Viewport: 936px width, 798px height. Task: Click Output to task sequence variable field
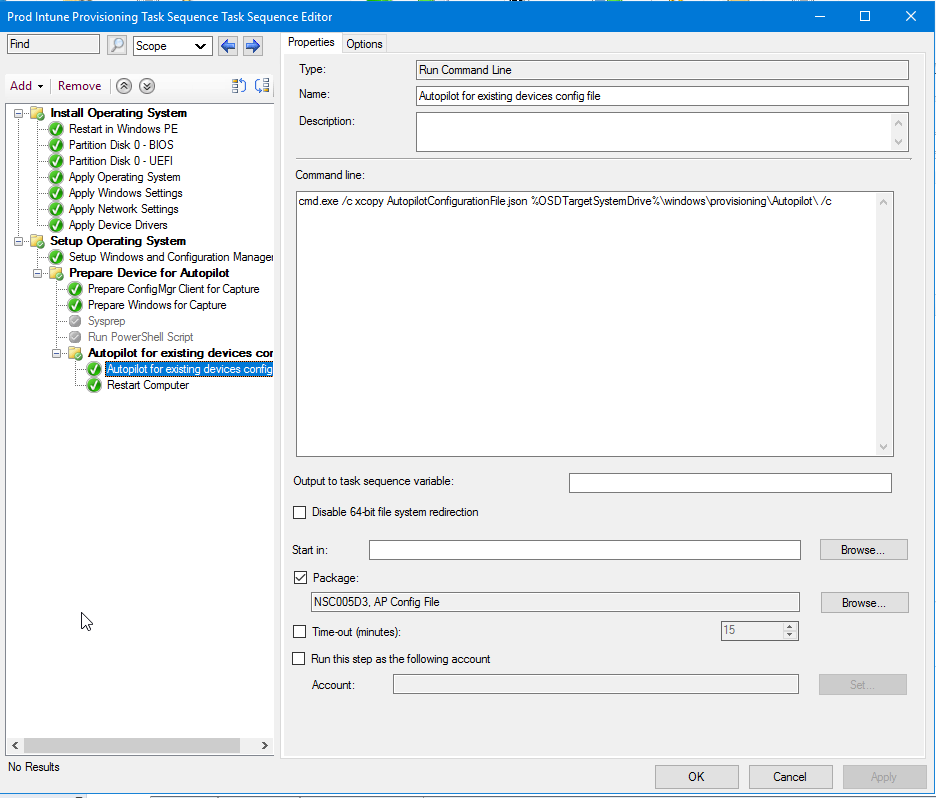(x=730, y=483)
